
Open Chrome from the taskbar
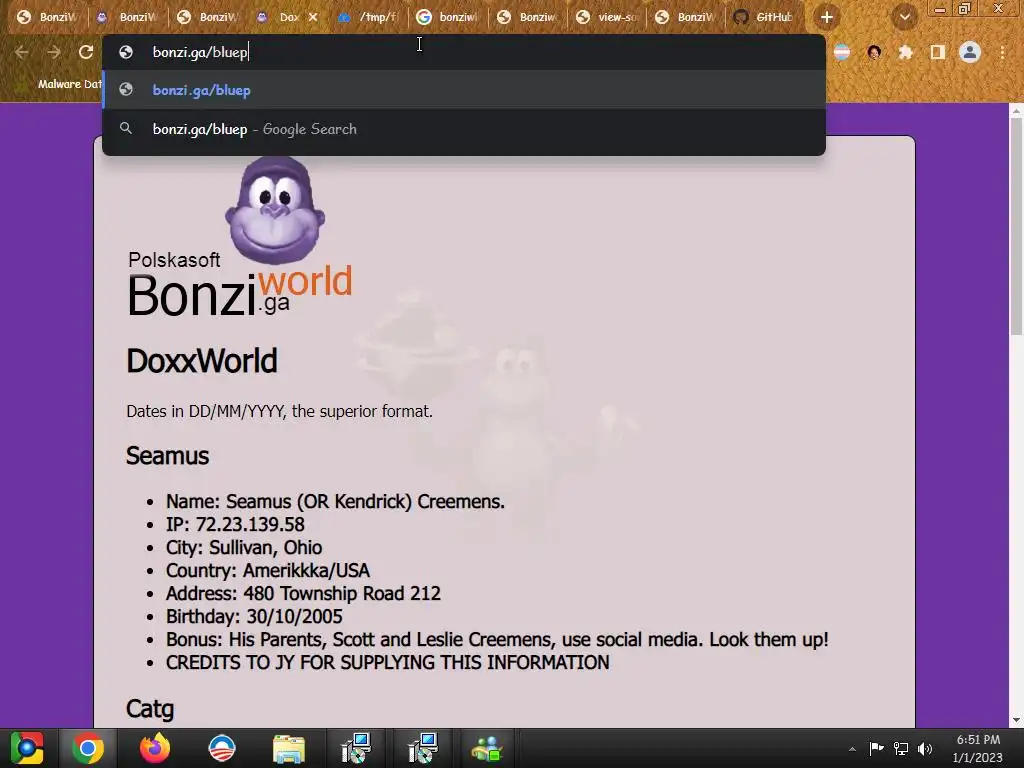pos(88,748)
